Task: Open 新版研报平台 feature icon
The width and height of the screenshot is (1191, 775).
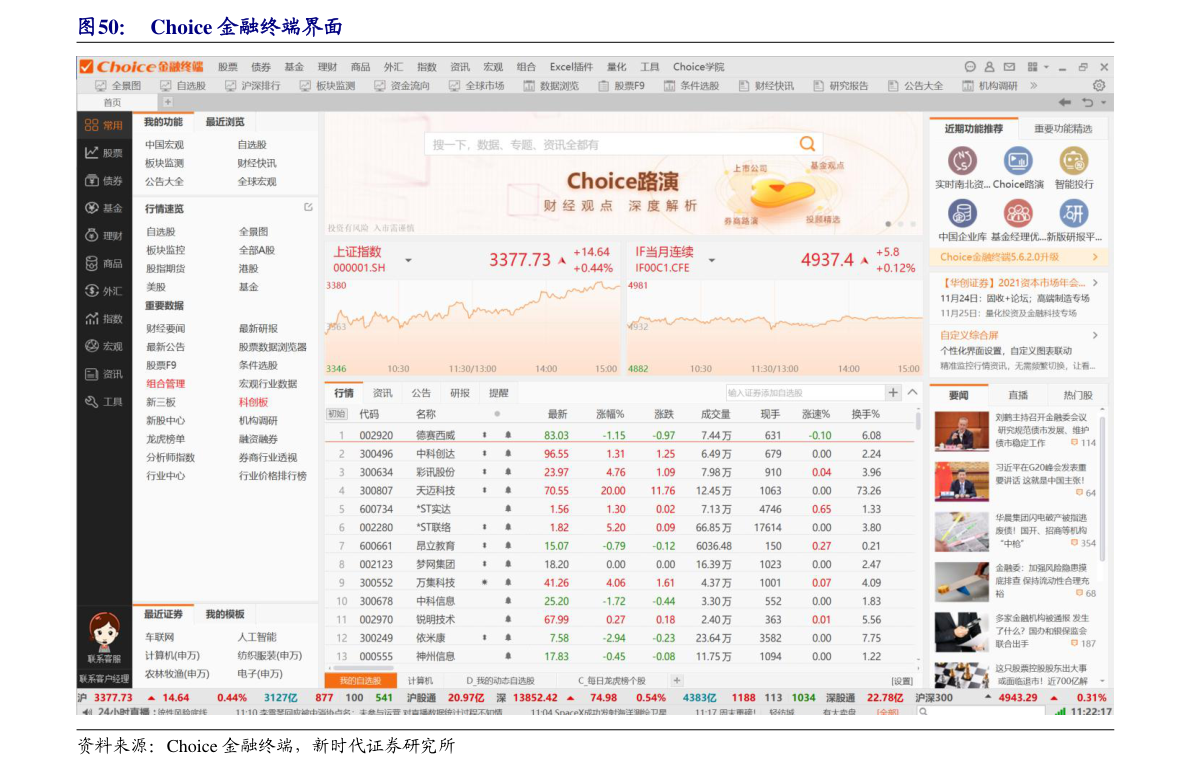Action: point(1073,214)
